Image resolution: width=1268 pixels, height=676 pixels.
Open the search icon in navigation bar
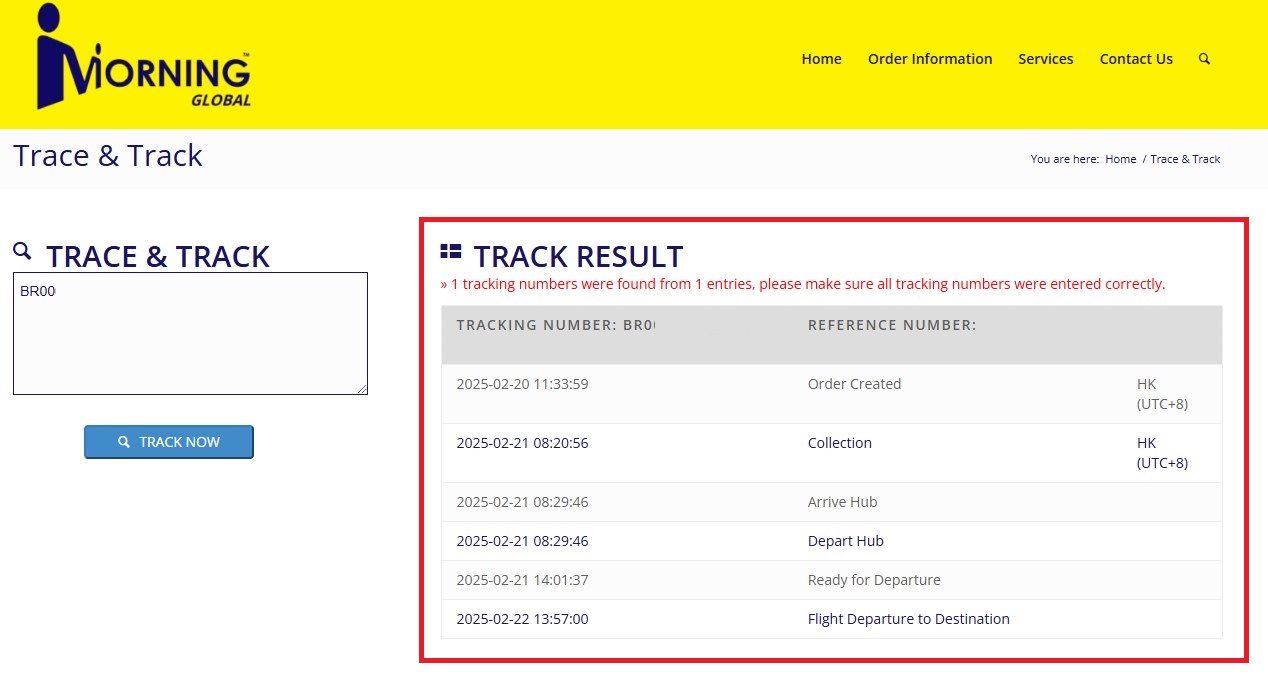pyautogui.click(x=1204, y=59)
